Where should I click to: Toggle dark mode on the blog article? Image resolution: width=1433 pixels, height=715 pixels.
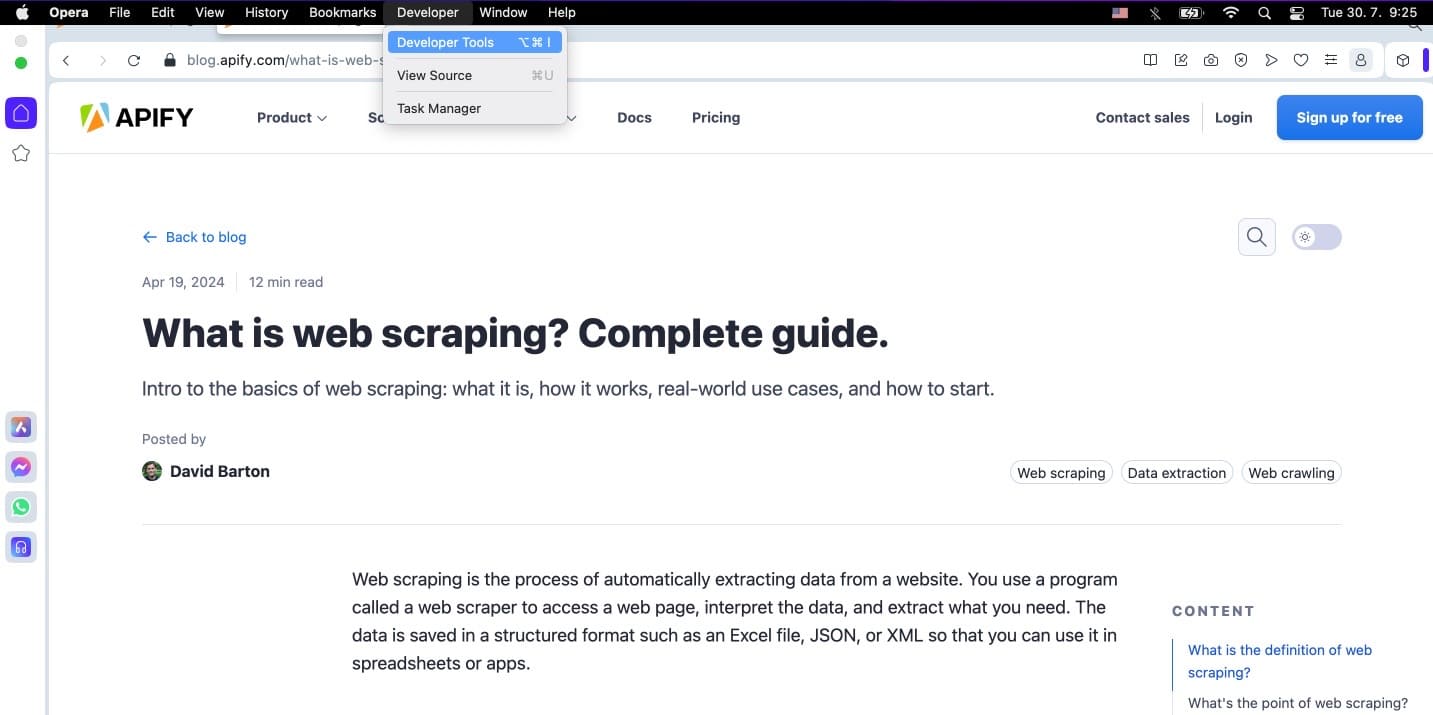1316,237
